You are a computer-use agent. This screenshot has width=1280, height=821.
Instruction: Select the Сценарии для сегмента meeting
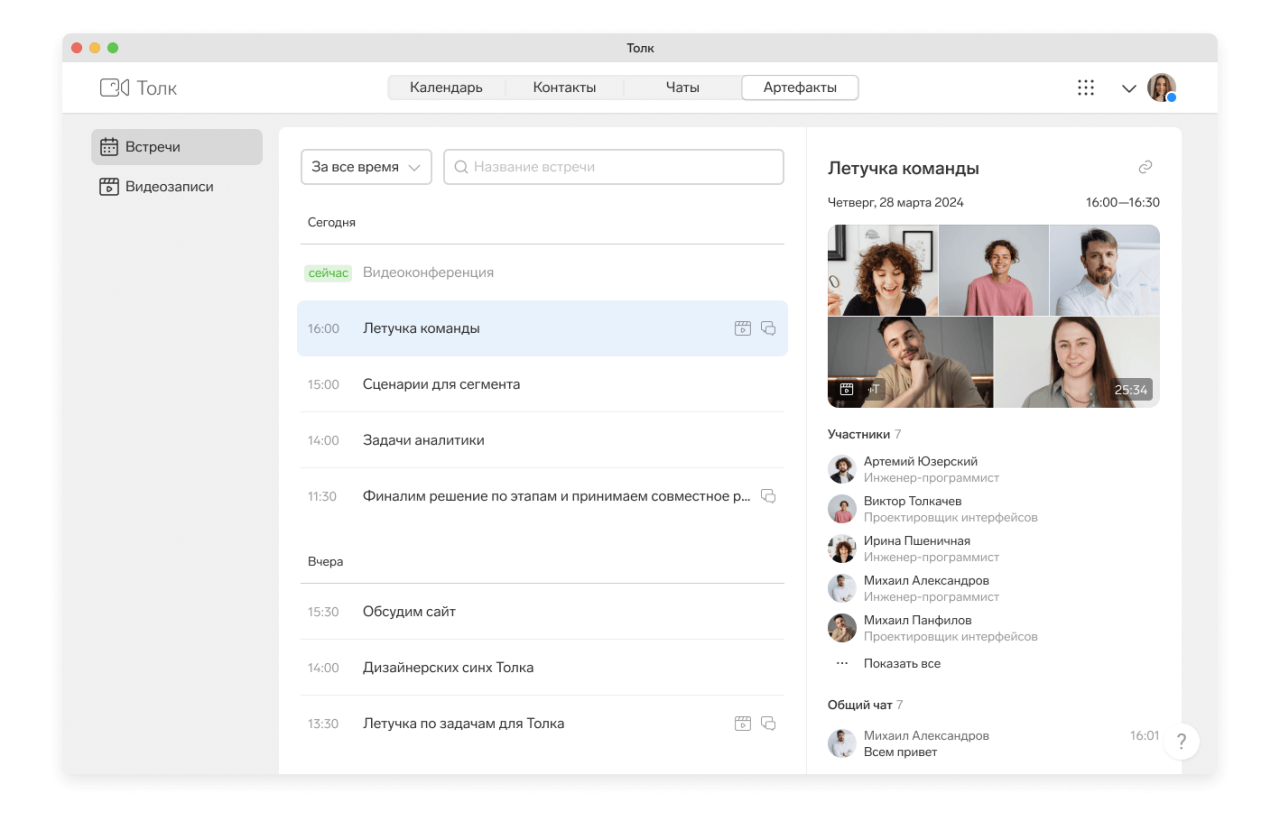point(441,384)
